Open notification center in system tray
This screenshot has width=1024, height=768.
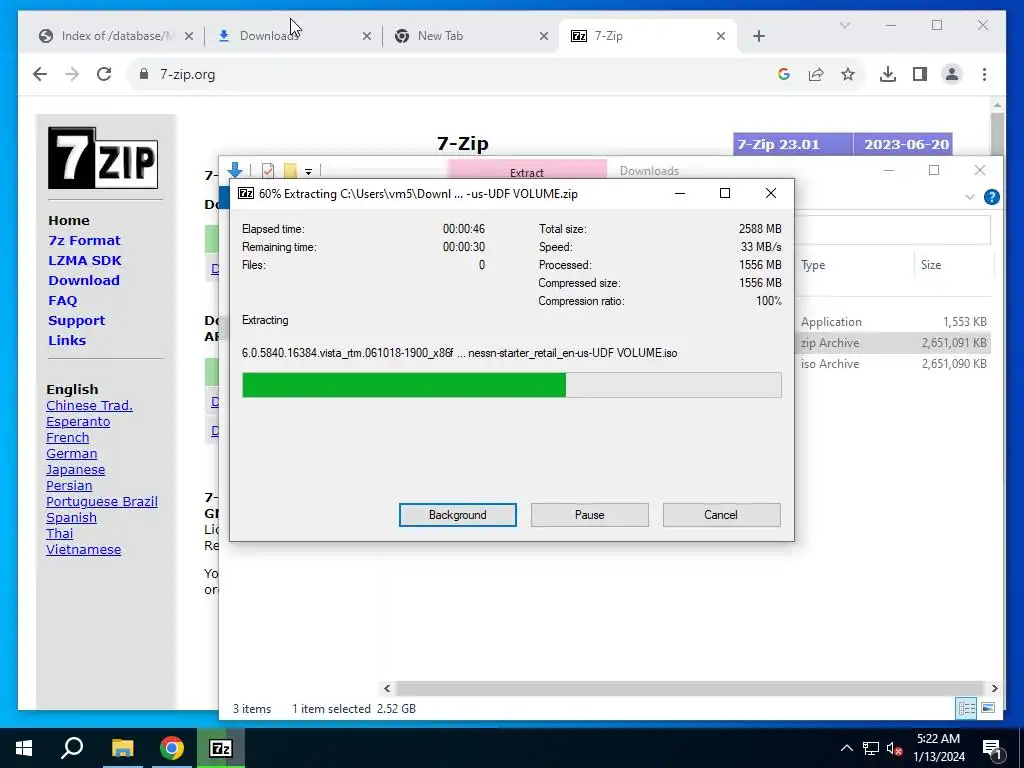tap(992, 748)
